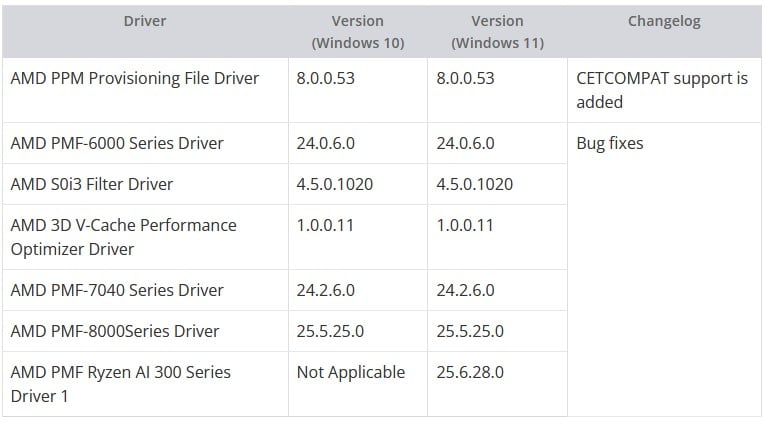The height and width of the screenshot is (424, 766).
Task: Click Windows 10 version 8.0.0.53 cell
Action: (325, 78)
